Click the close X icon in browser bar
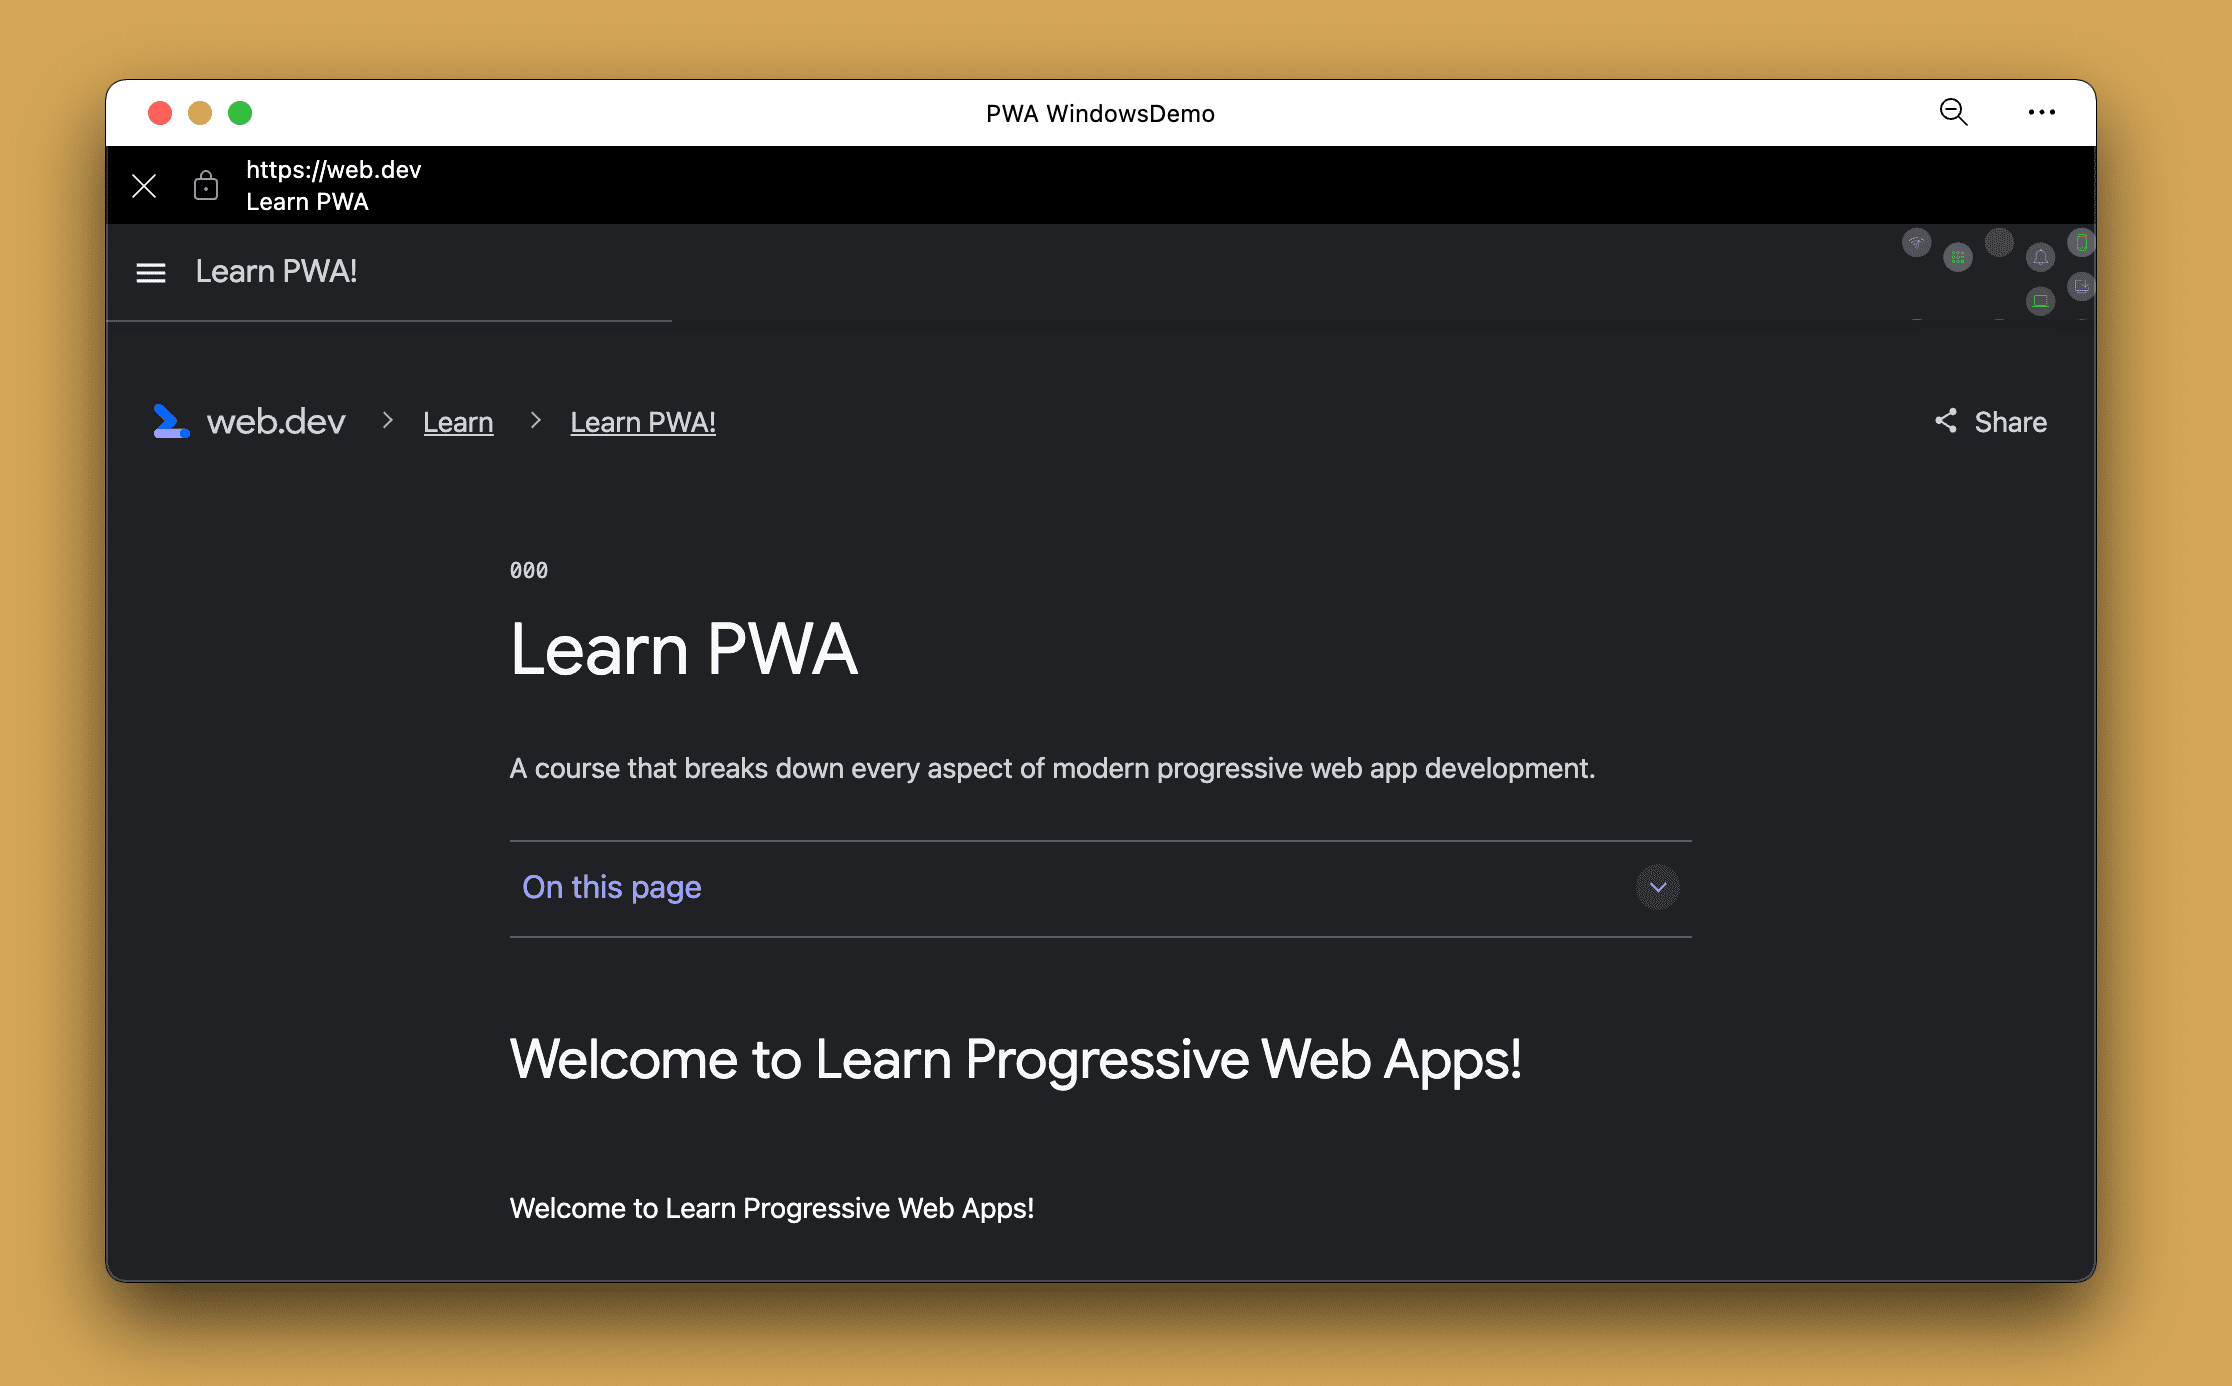The image size is (2232, 1386). point(142,185)
